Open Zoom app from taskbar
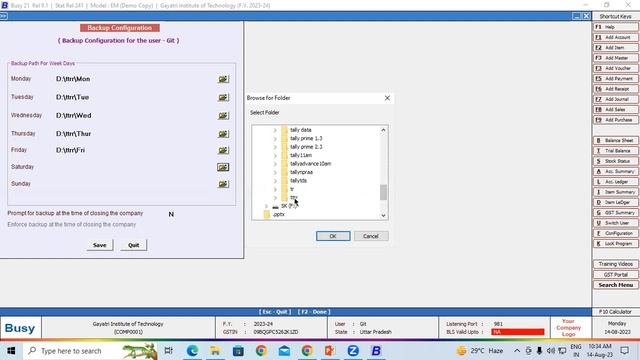Viewport: 640px width, 360px height. 353,351
